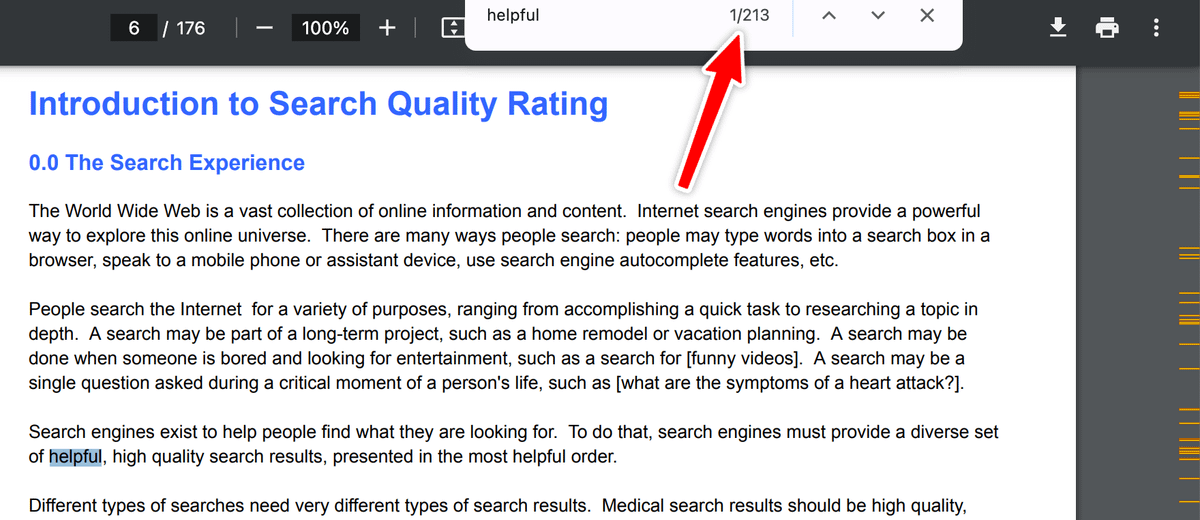This screenshot has width=1200, height=520.
Task: Click the page number field showing 6
Action: pyautogui.click(x=134, y=28)
